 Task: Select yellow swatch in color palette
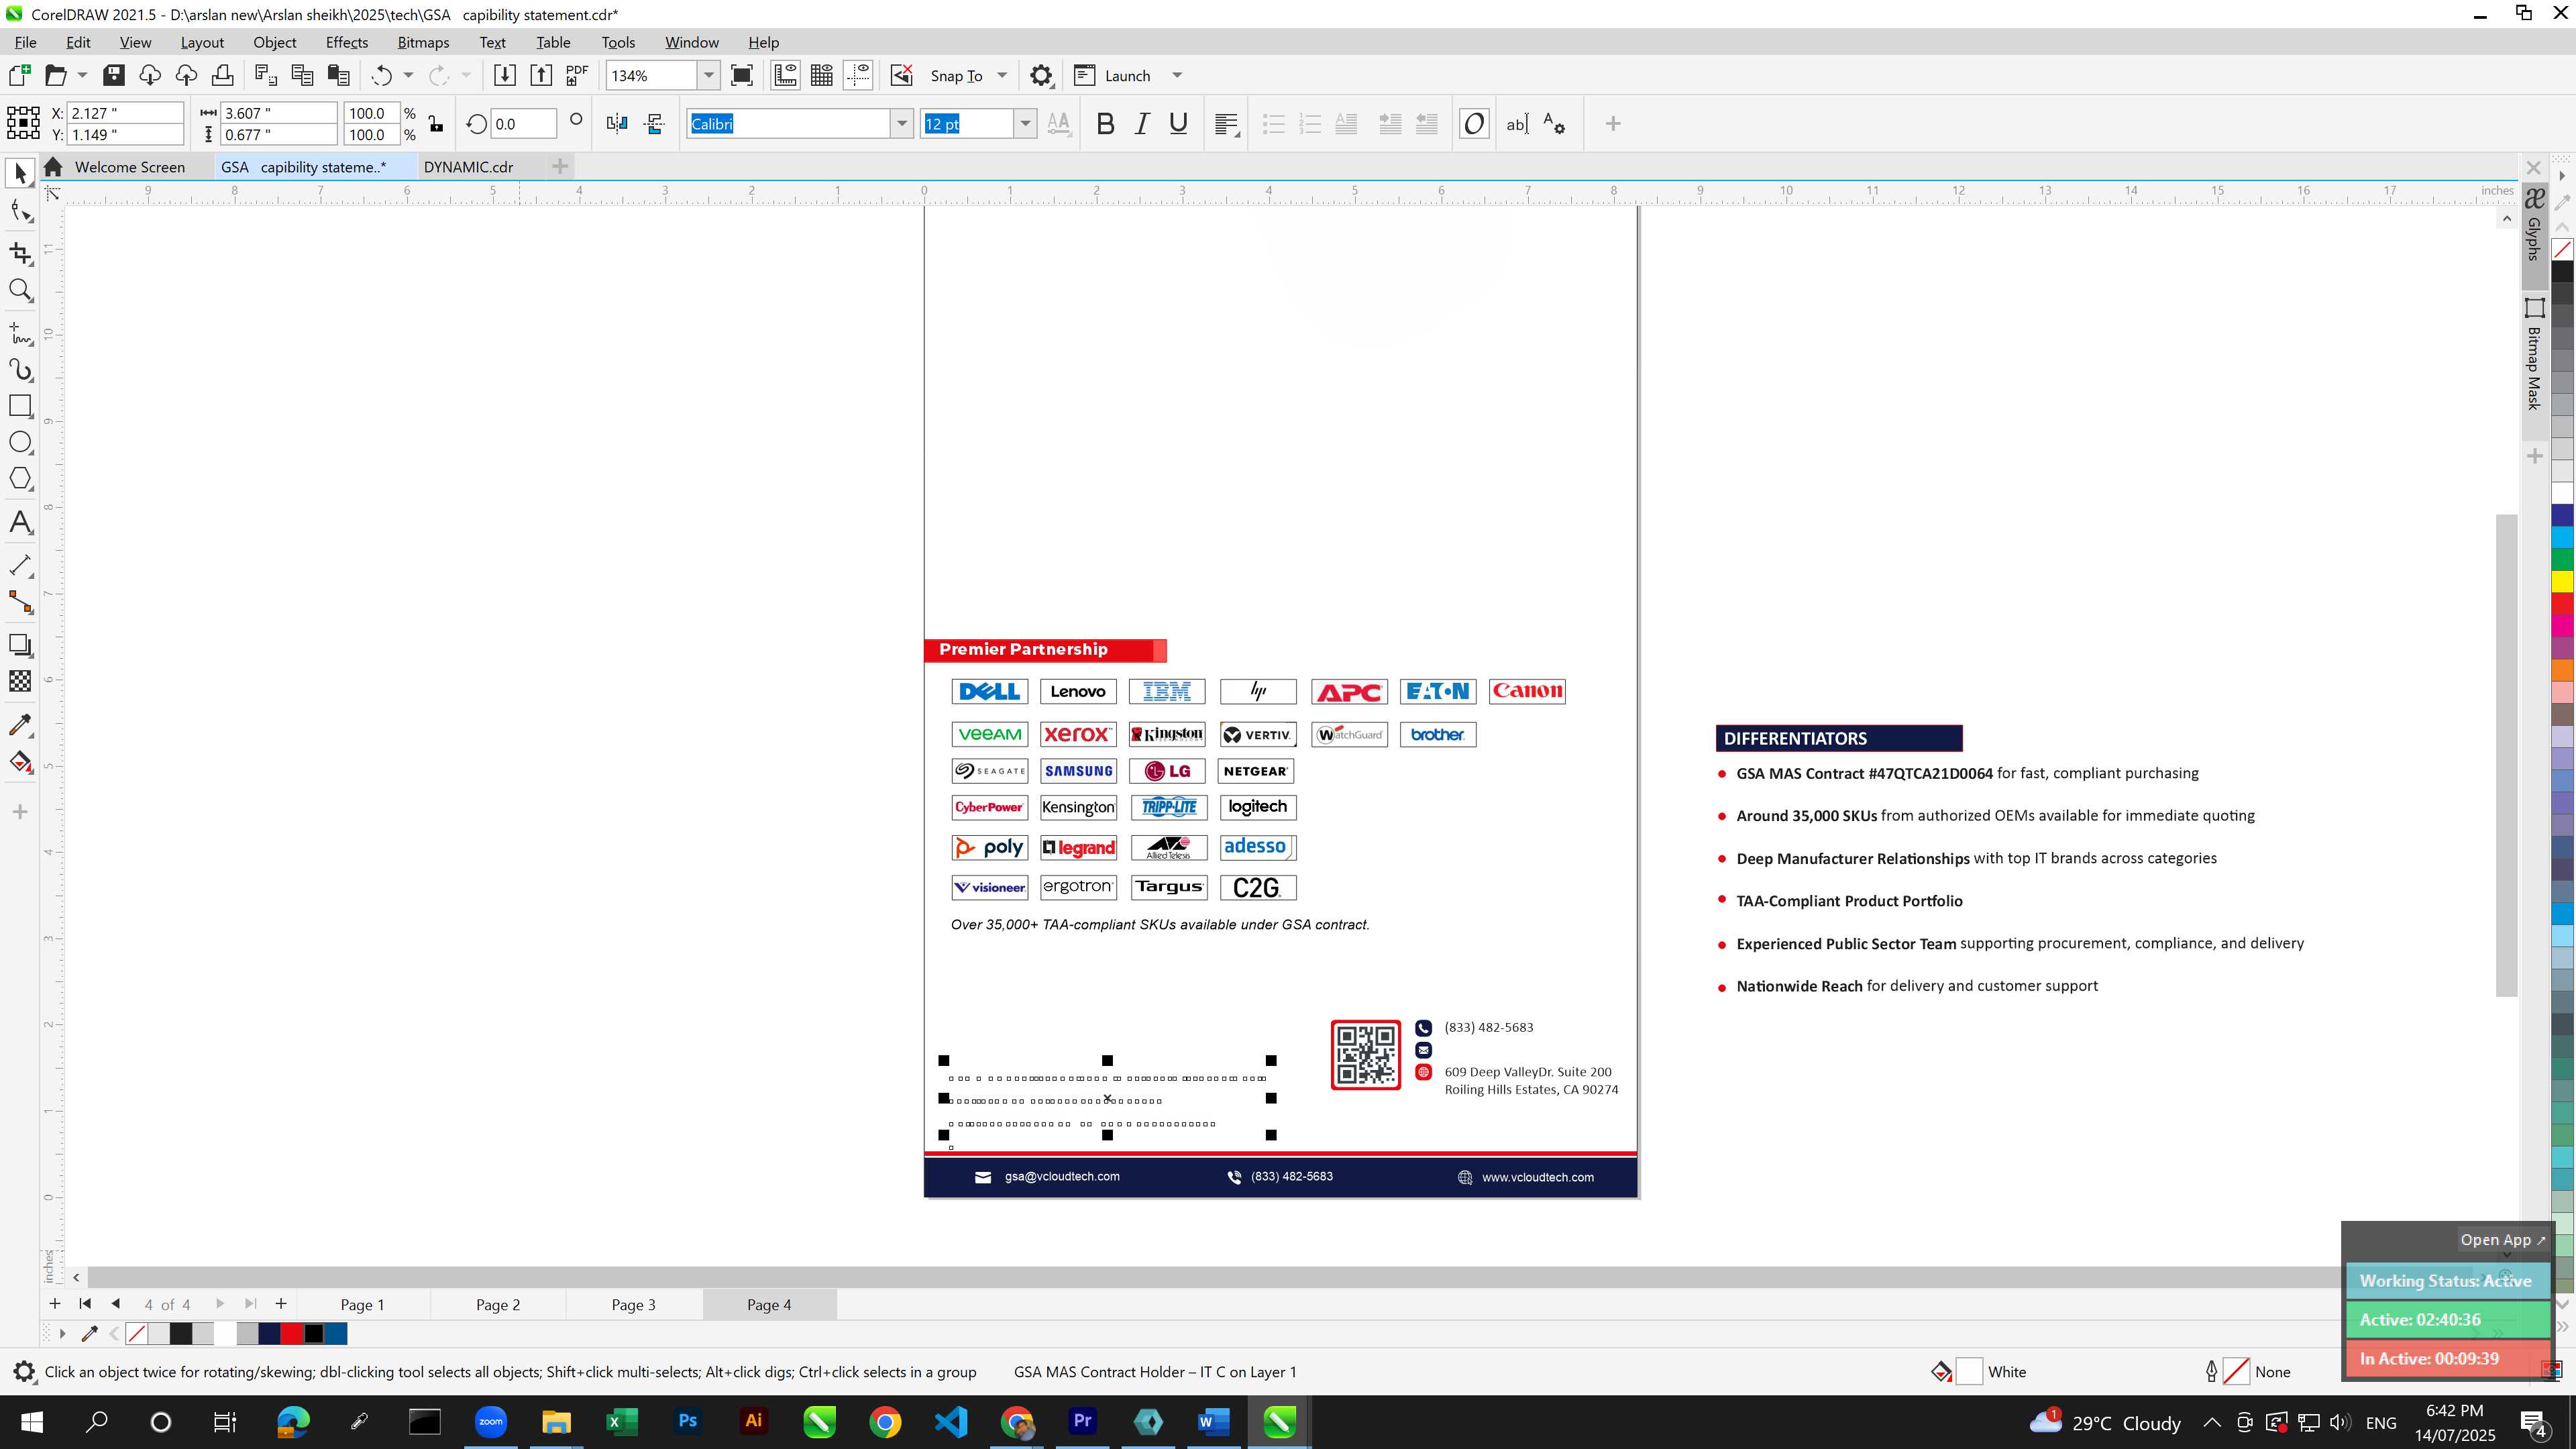(2563, 581)
